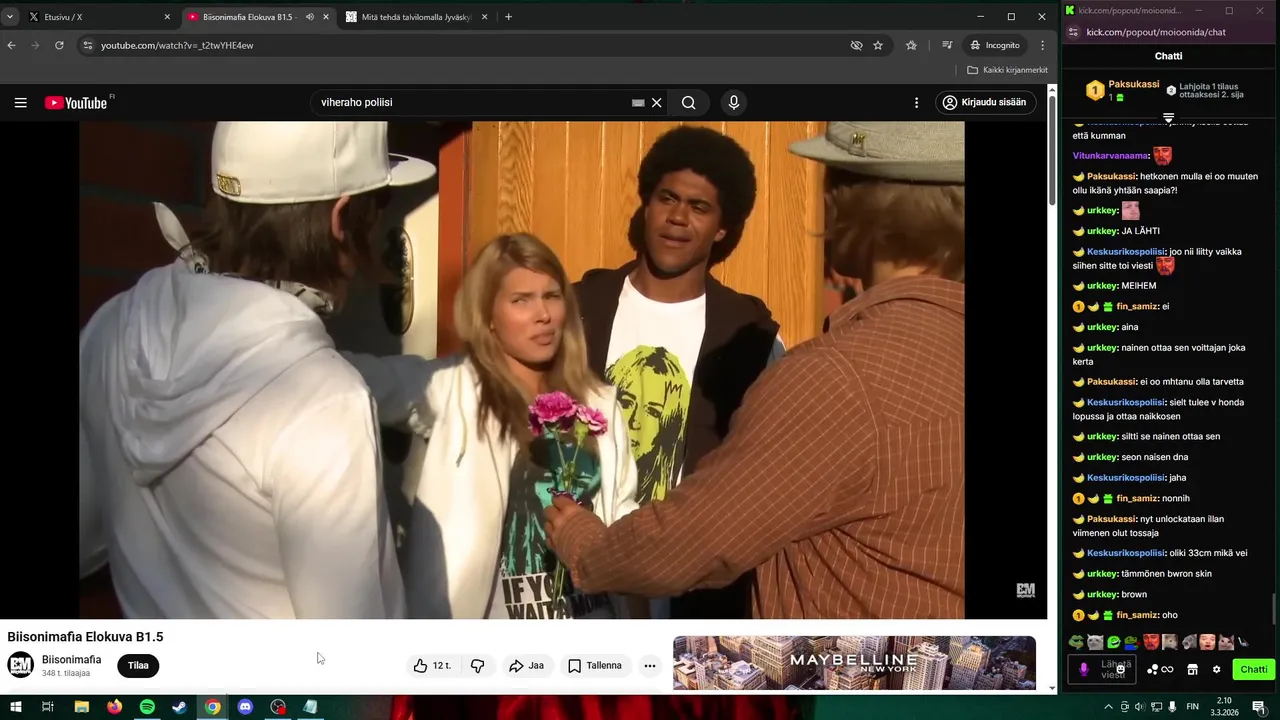Bookmark this page with the star icon
The image size is (1280, 720).
click(878, 45)
